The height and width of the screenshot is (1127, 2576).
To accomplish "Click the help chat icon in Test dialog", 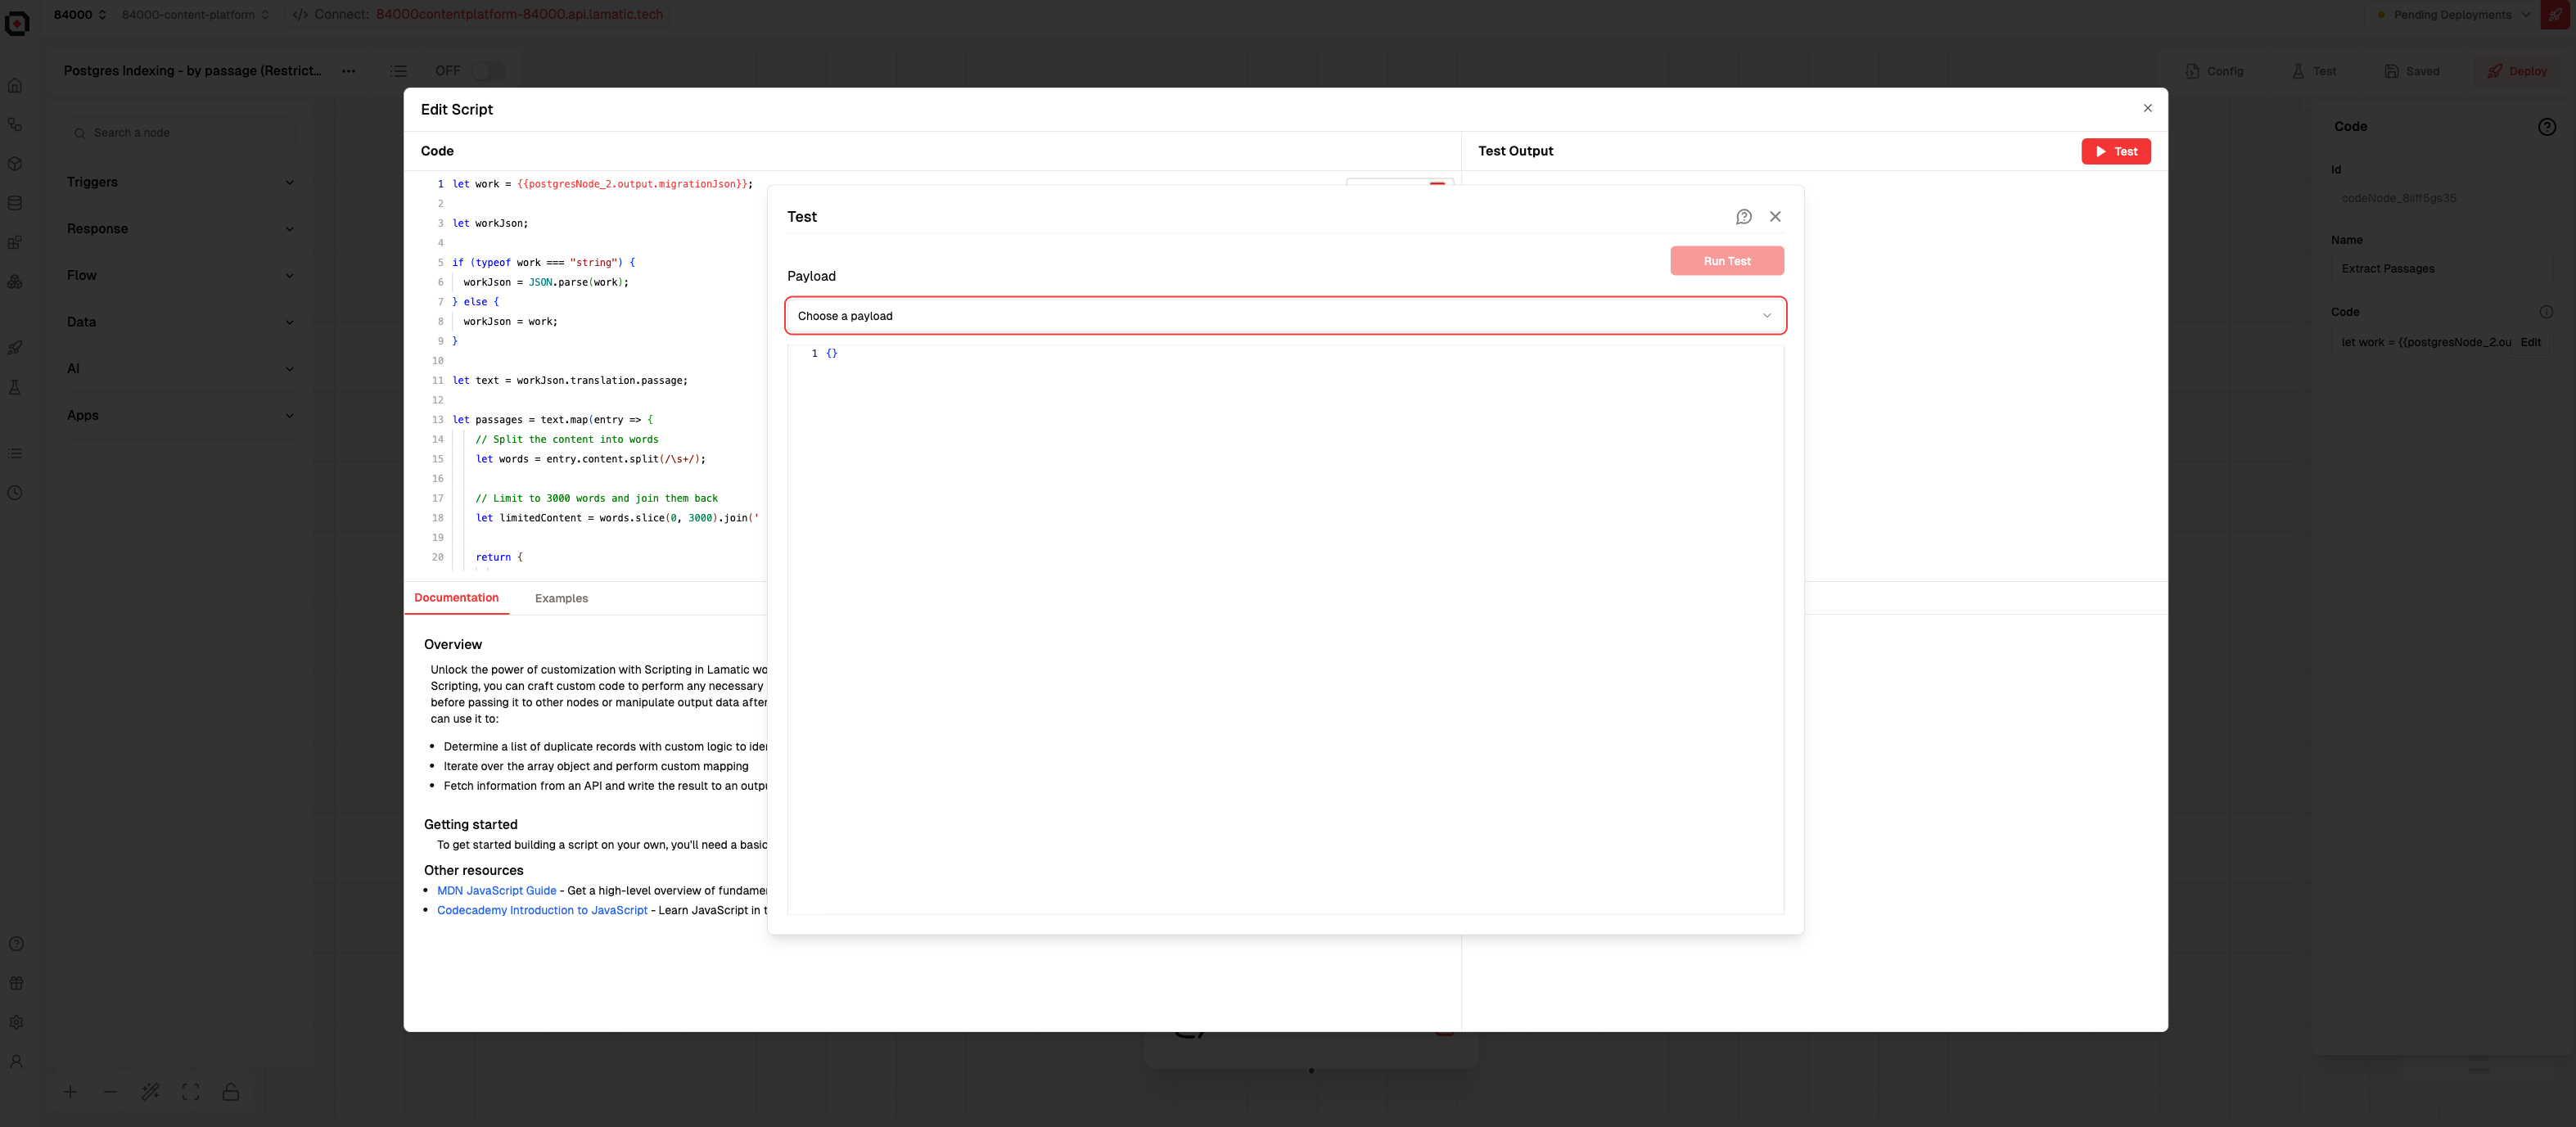I will point(1743,217).
